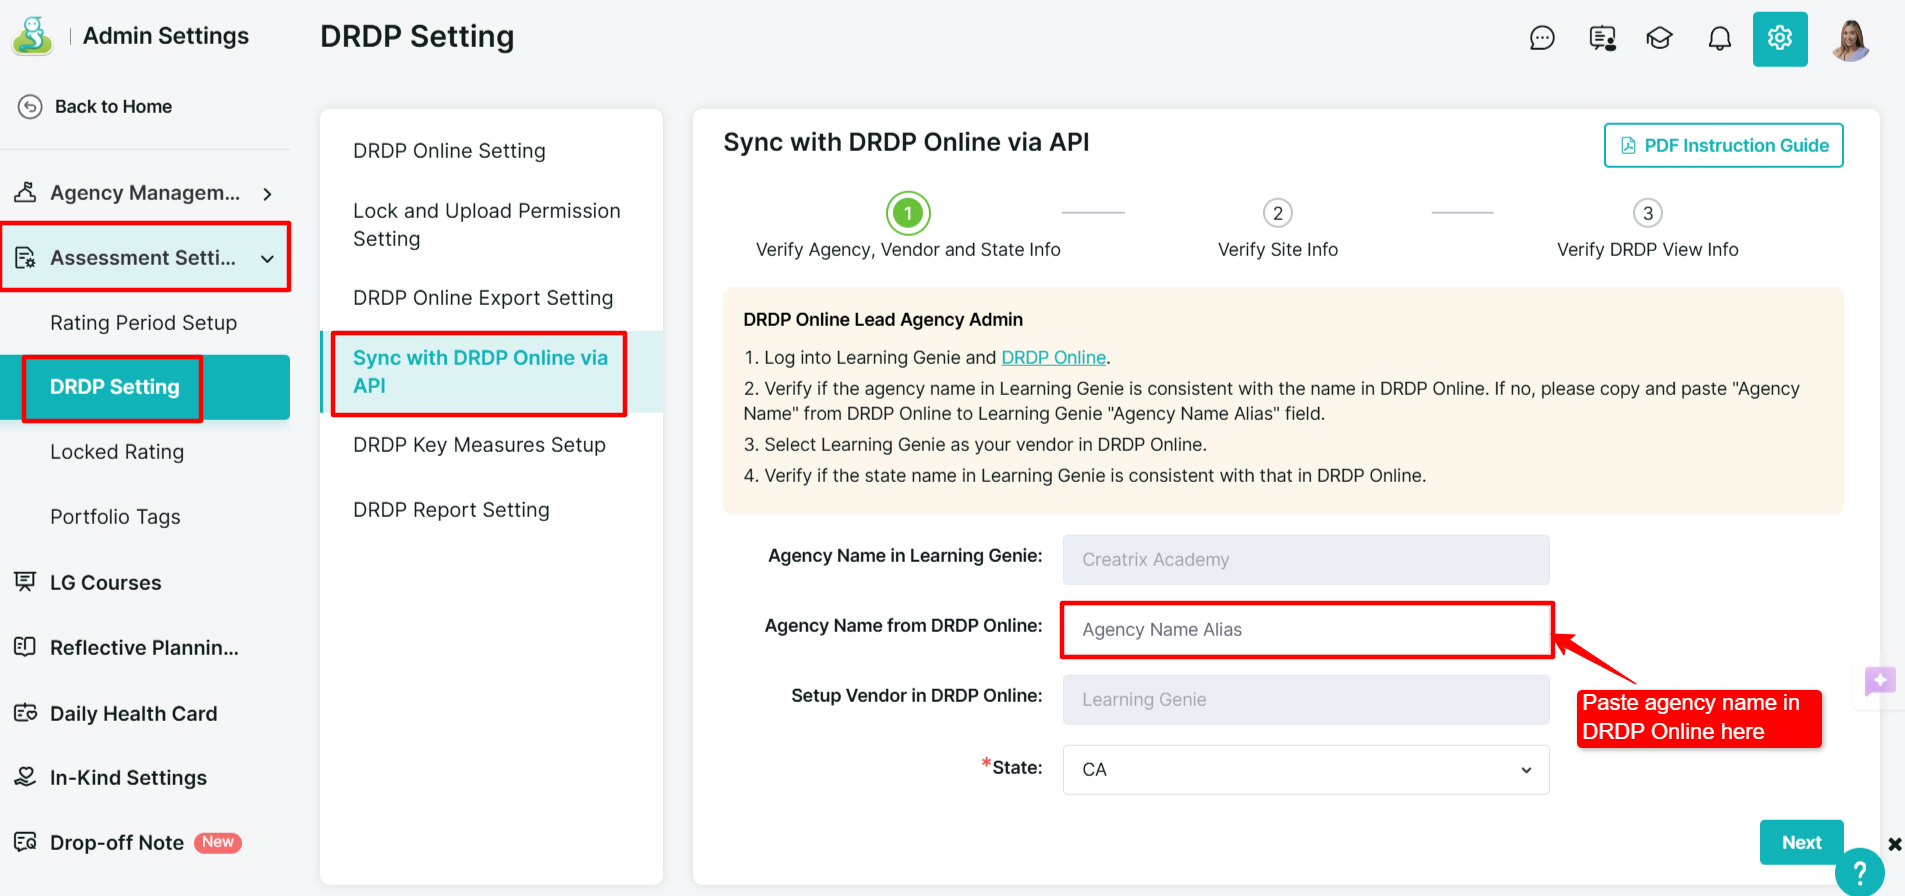This screenshot has height=896, width=1905.
Task: Click the DRDP Online Lead Agency Admin heading
Action: [x=883, y=320]
